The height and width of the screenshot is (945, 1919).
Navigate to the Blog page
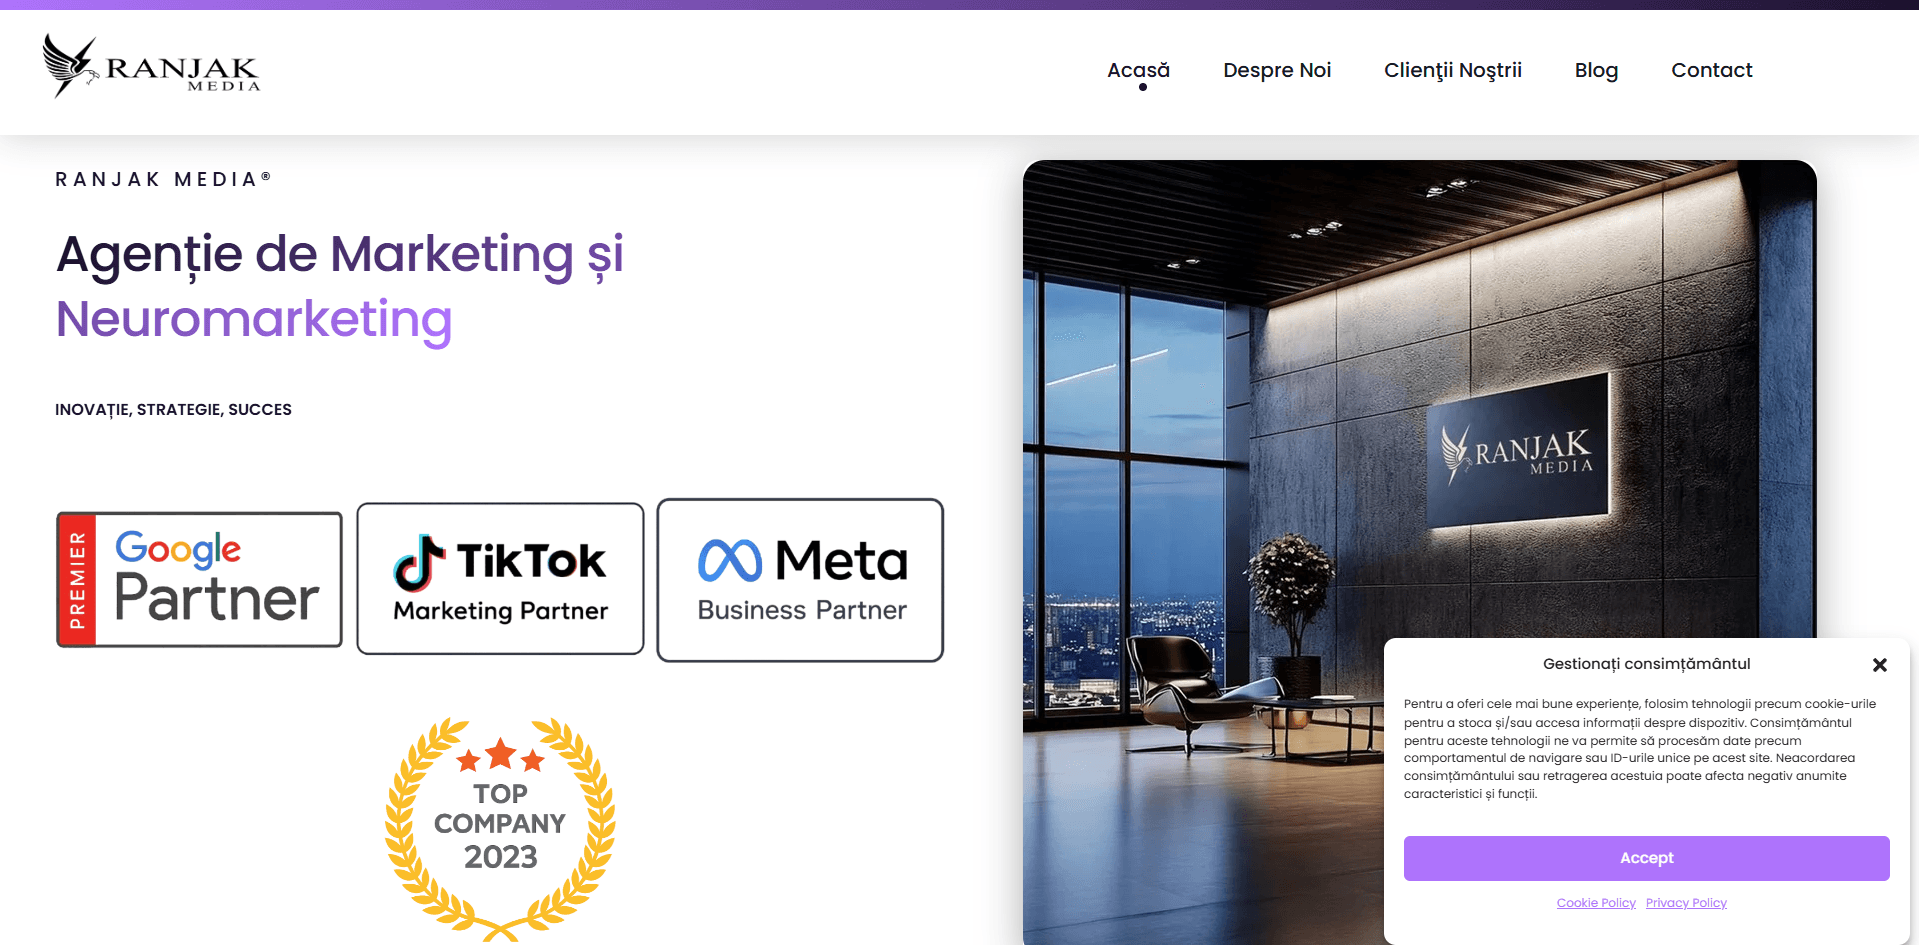pos(1596,70)
